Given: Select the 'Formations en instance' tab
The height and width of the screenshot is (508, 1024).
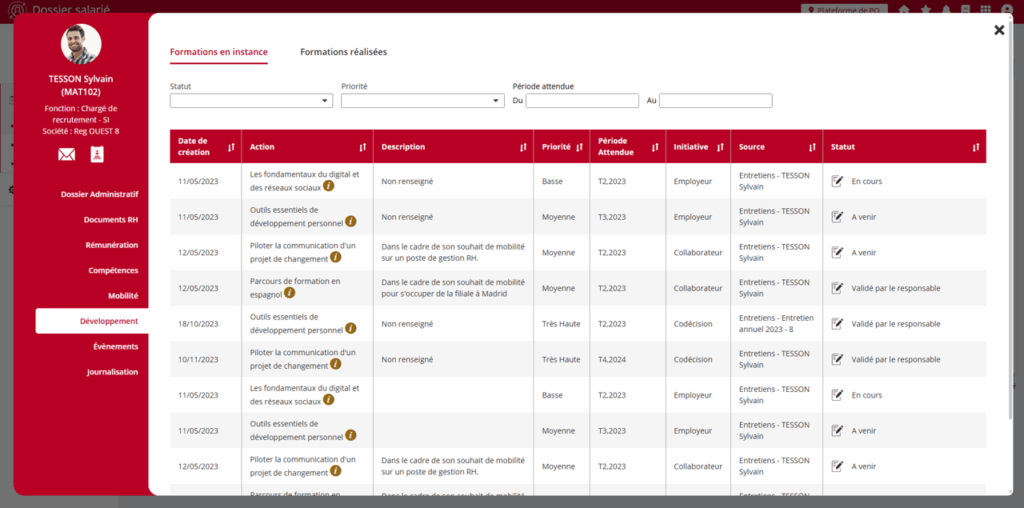Looking at the screenshot, I should pos(218,52).
